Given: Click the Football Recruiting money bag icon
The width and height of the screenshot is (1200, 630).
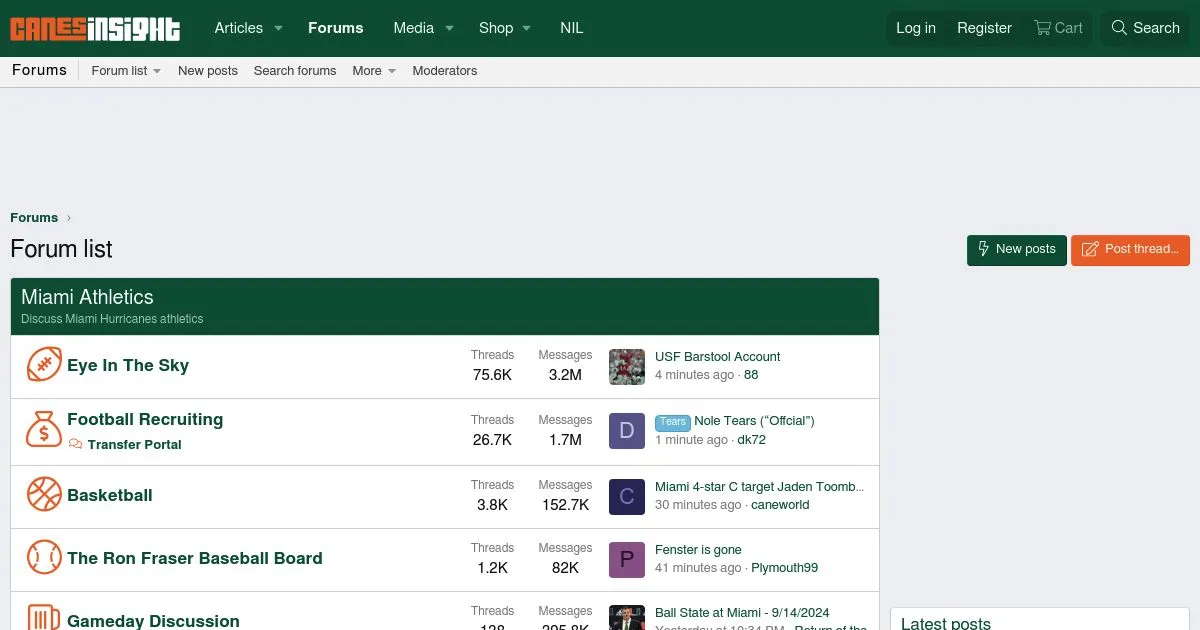Looking at the screenshot, I should point(44,430).
